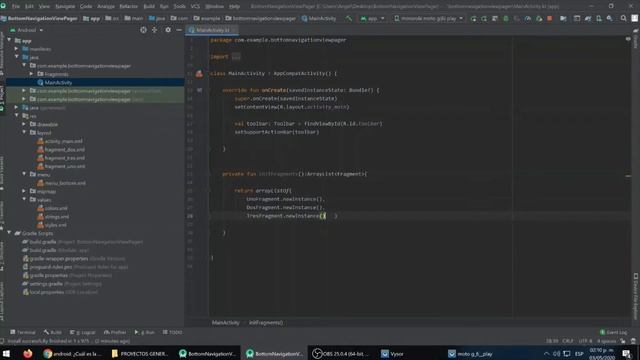The width and height of the screenshot is (640, 360).
Task: Expand the mipmap folder
Action: 24,191
